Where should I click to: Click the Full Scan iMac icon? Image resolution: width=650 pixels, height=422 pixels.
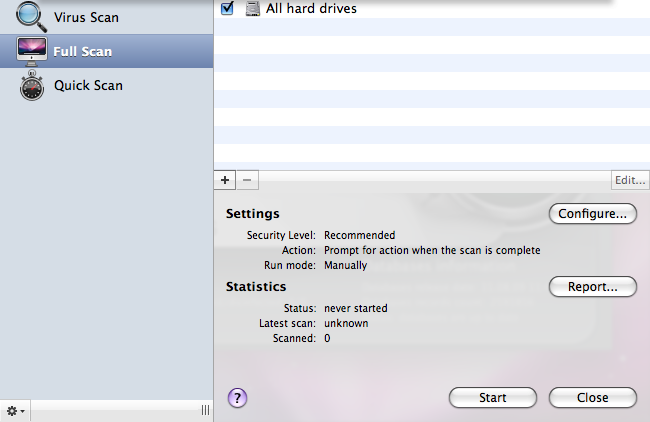click(x=32, y=51)
